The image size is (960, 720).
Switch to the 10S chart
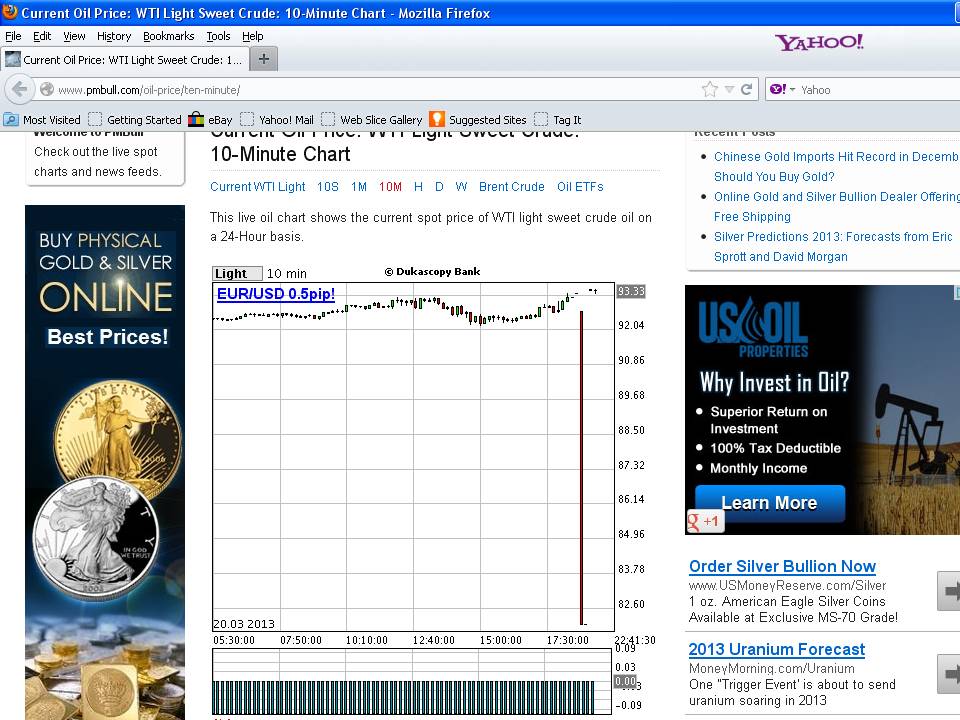point(328,186)
